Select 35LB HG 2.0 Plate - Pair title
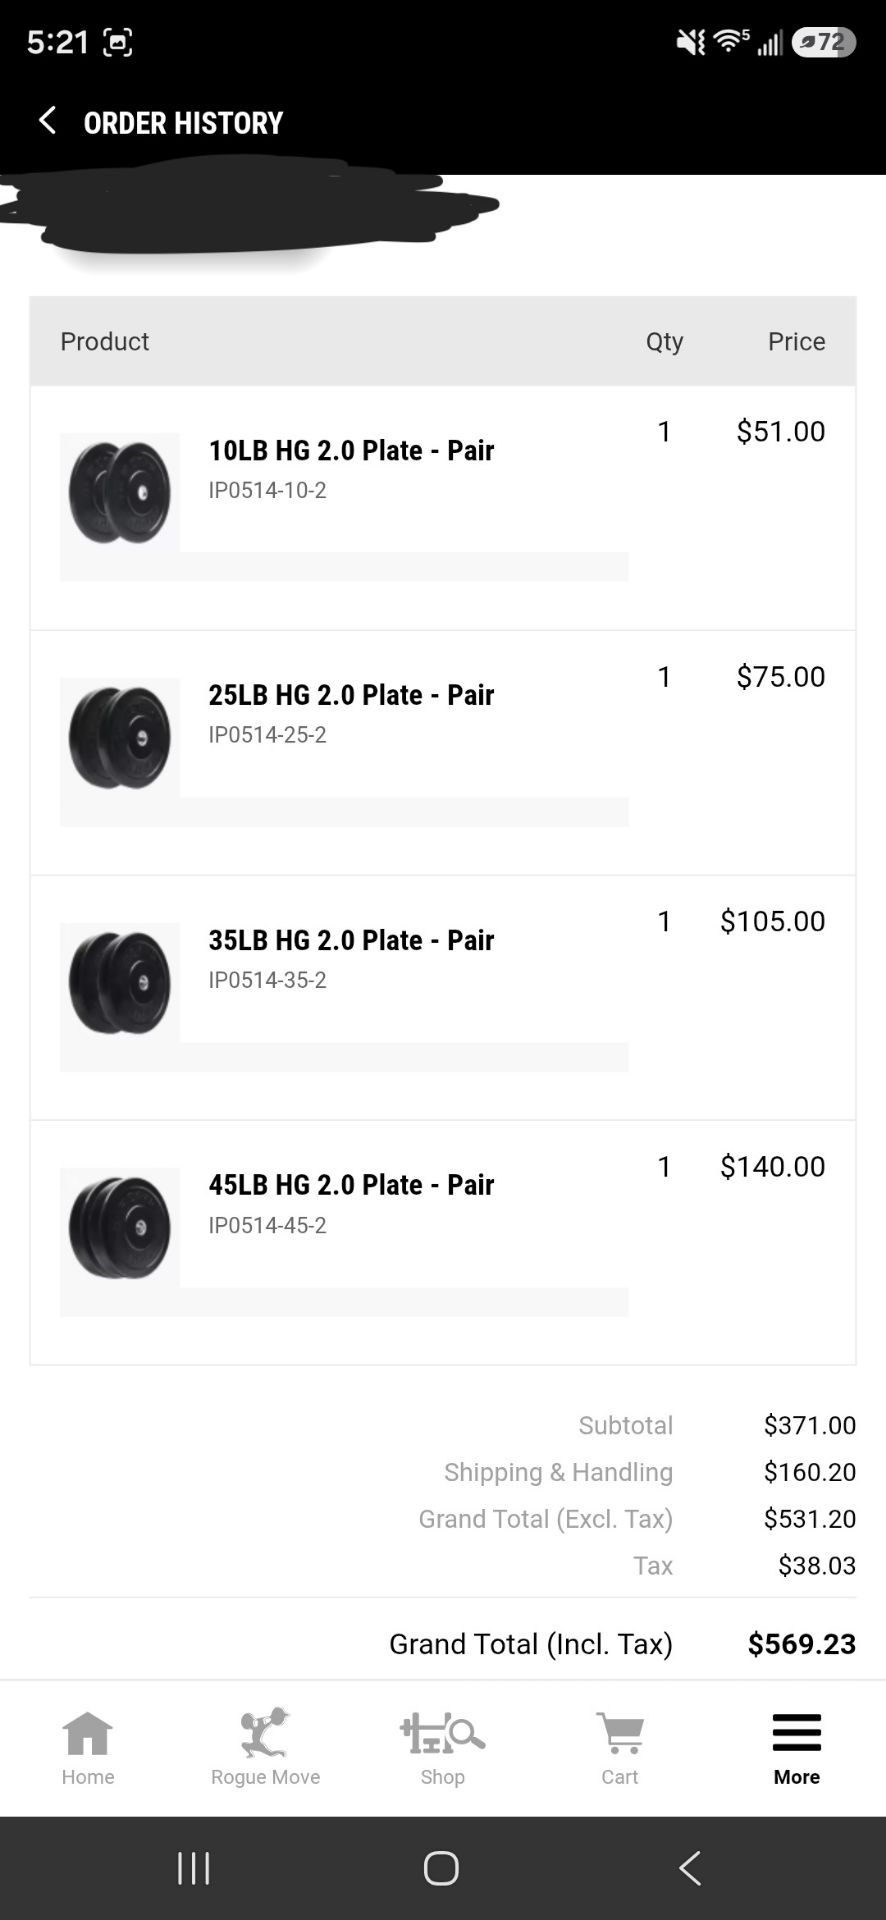The height and width of the screenshot is (1920, 886). tap(351, 940)
